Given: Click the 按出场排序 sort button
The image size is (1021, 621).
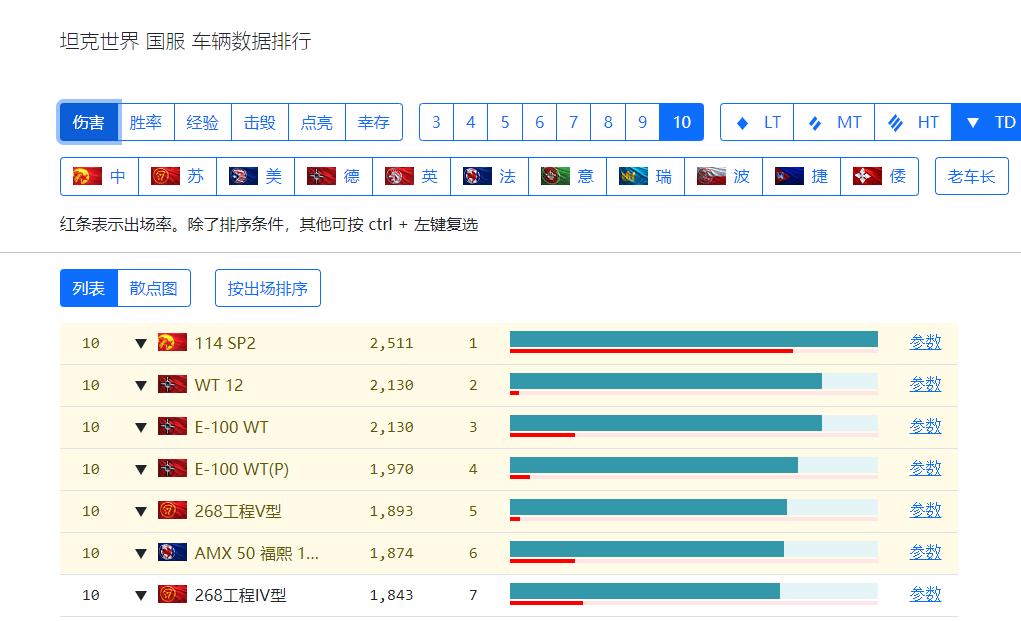Looking at the screenshot, I should (267, 287).
